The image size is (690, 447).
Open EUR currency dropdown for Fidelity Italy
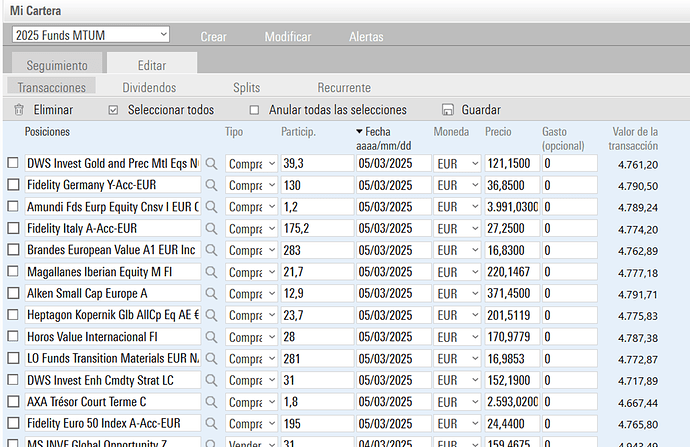click(457, 228)
